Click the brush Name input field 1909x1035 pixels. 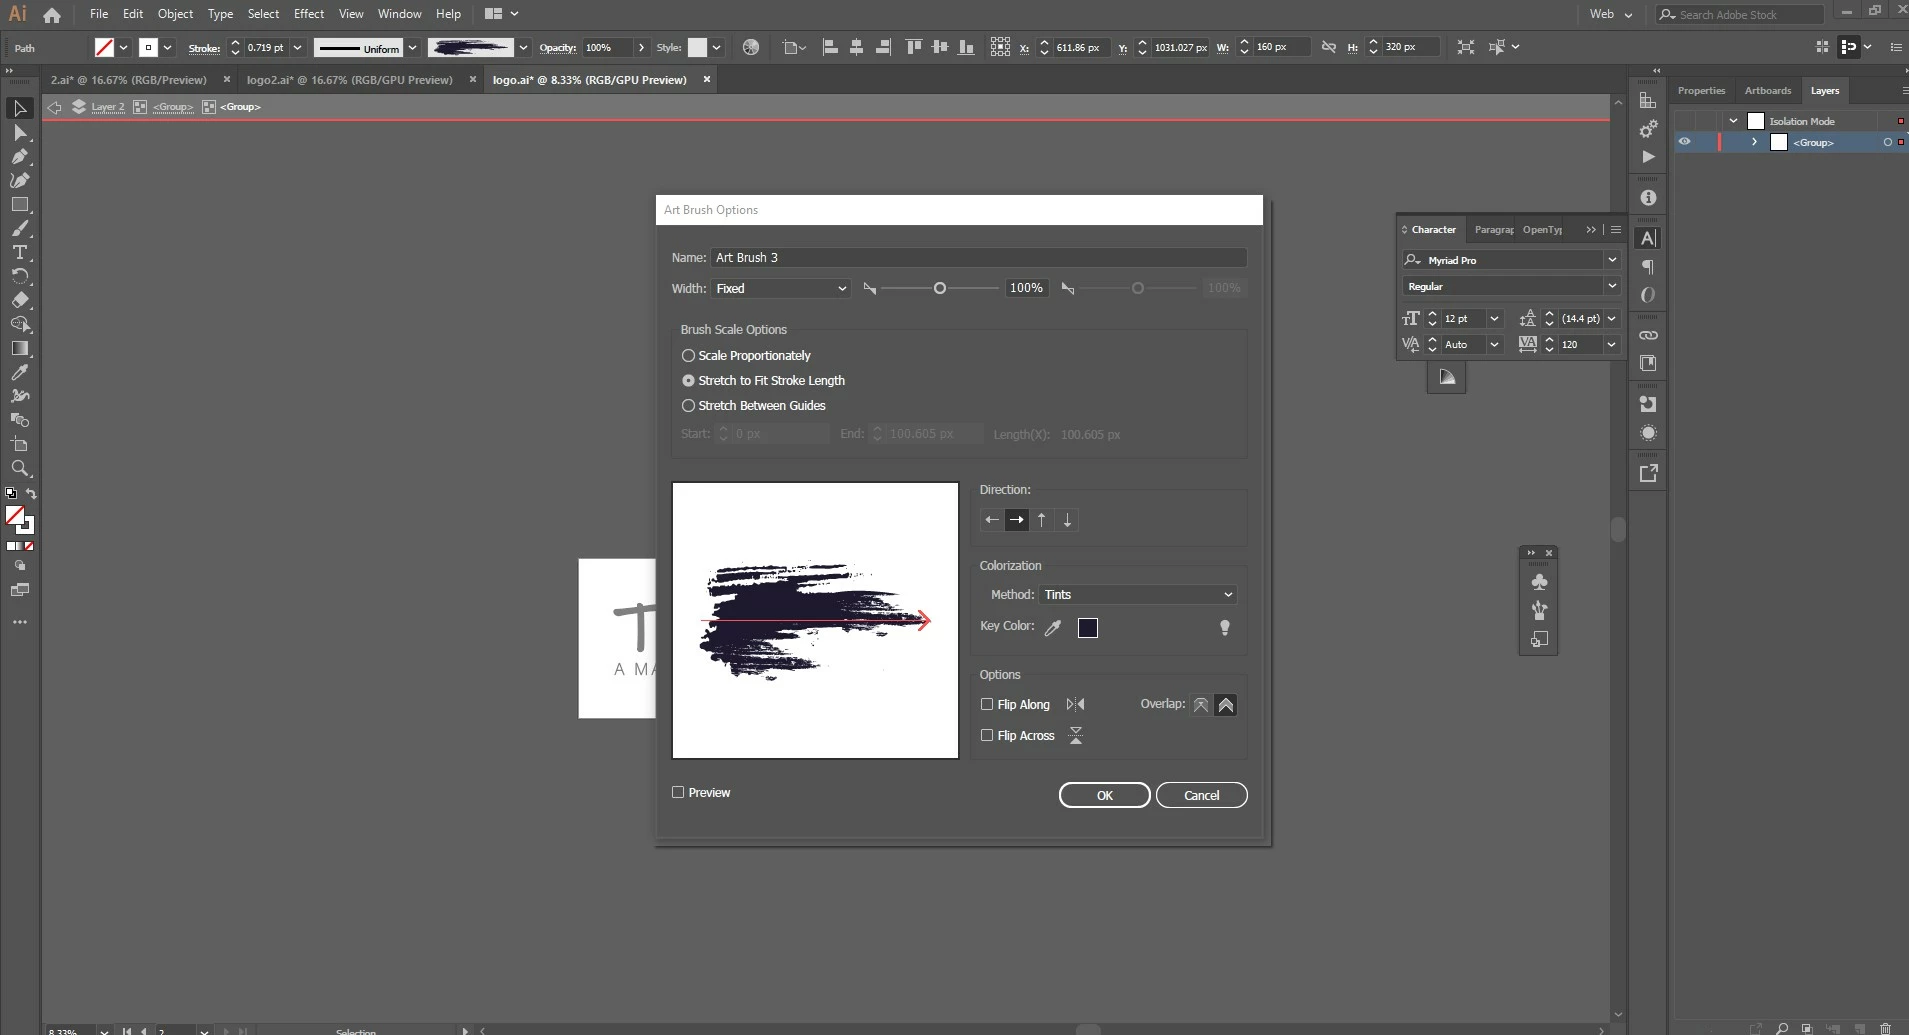978,258
